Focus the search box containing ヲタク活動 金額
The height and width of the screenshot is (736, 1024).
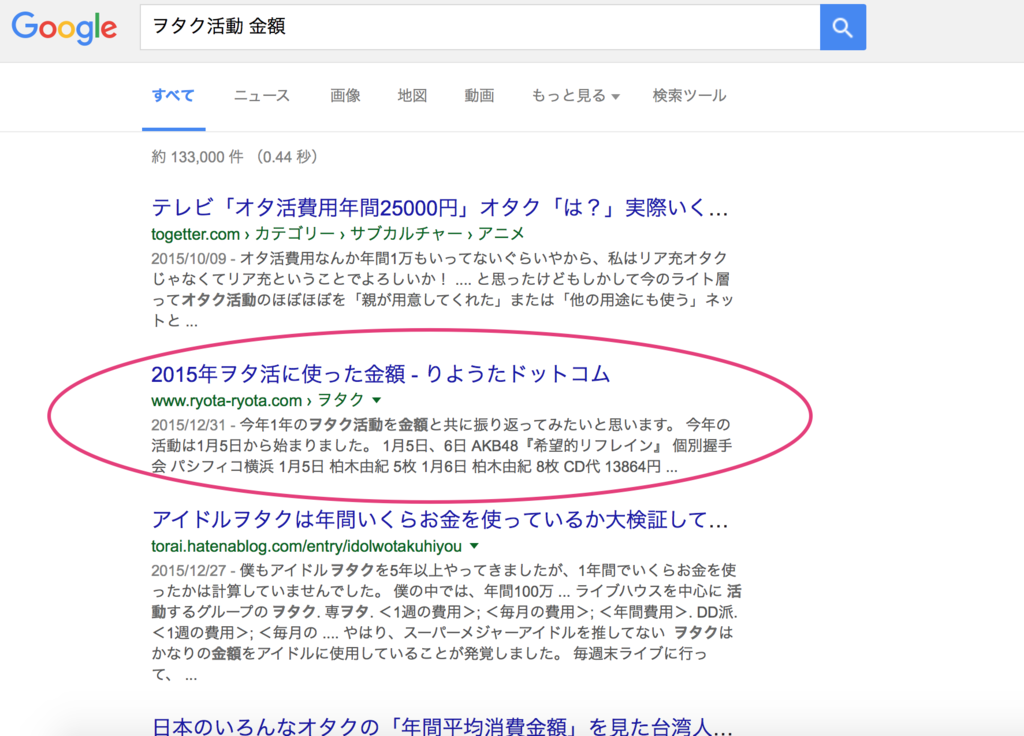pyautogui.click(x=480, y=27)
